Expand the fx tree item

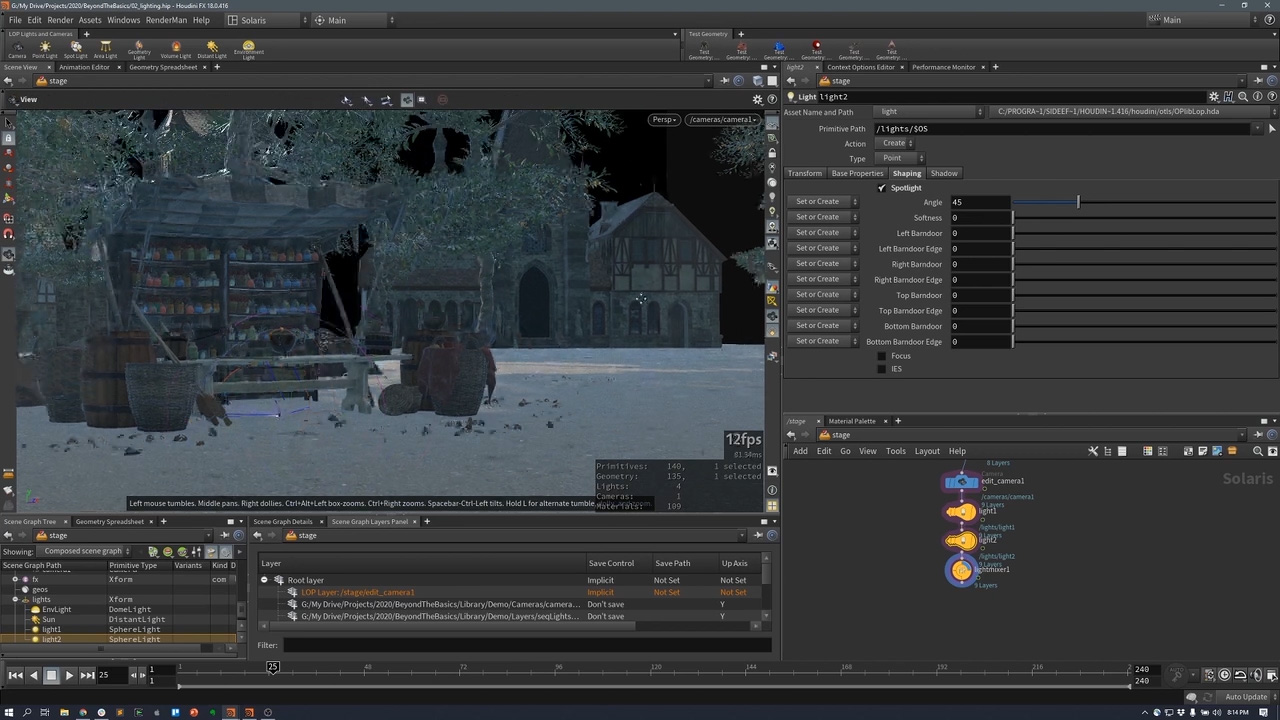point(14,580)
